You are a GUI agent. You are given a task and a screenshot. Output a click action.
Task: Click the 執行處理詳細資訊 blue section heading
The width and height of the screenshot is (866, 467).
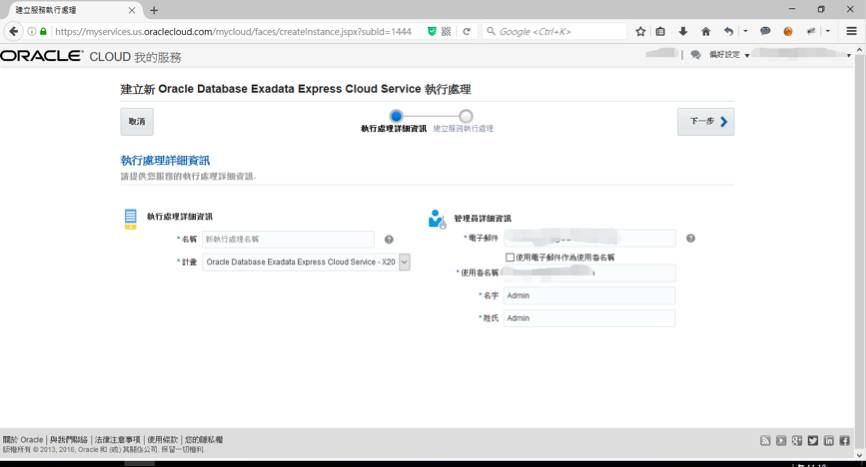coord(165,161)
